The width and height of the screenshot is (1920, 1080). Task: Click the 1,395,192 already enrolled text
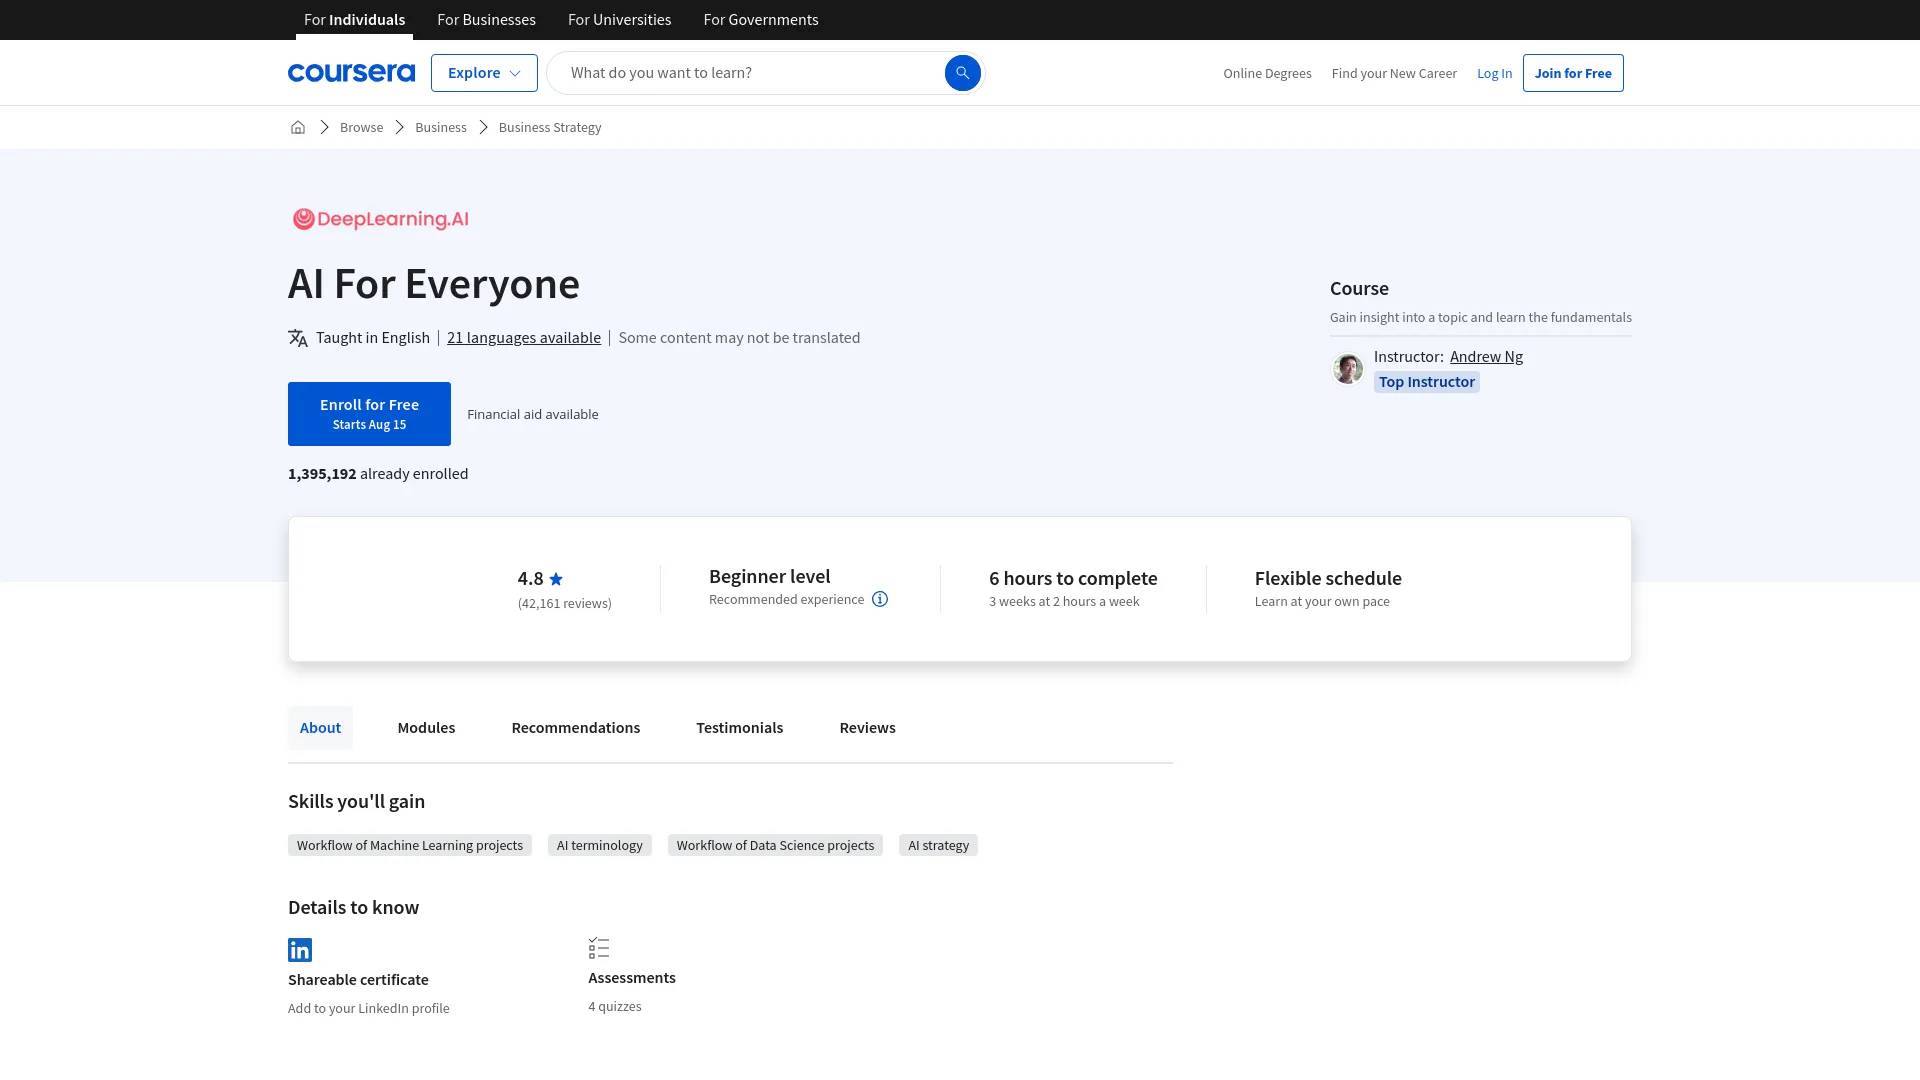click(x=378, y=474)
